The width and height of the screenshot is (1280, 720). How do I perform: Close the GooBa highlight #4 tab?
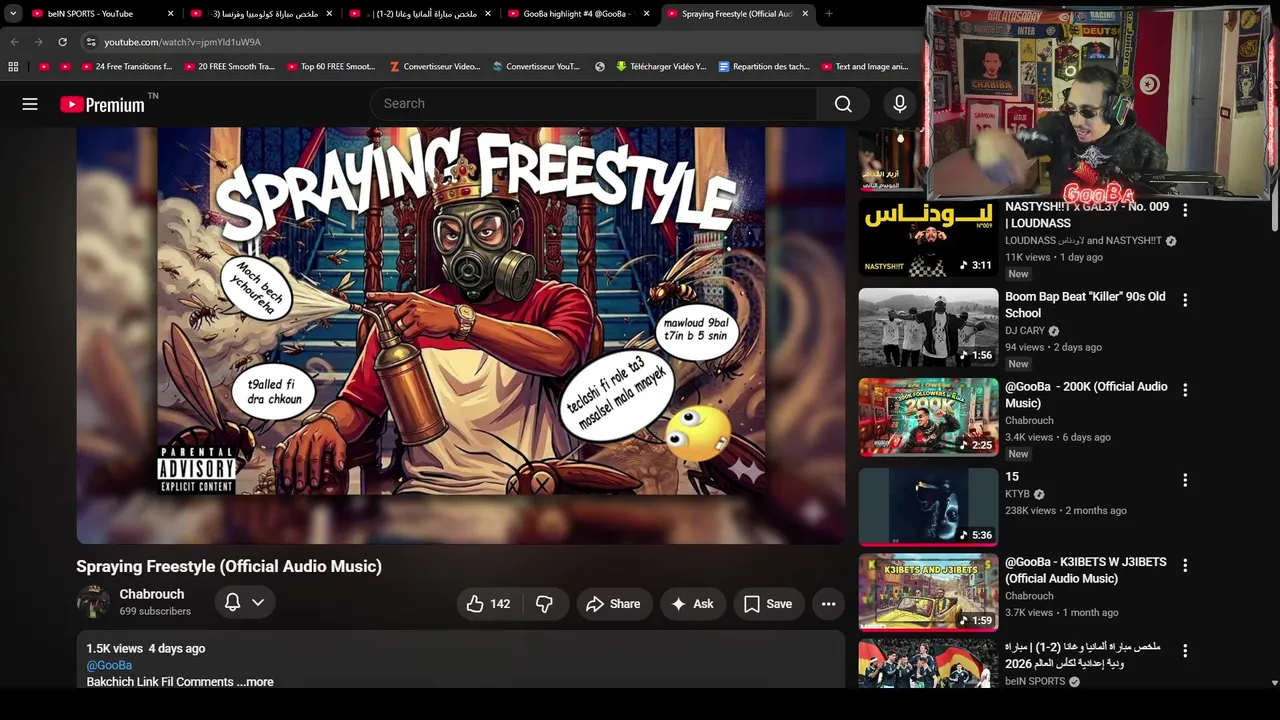click(646, 14)
